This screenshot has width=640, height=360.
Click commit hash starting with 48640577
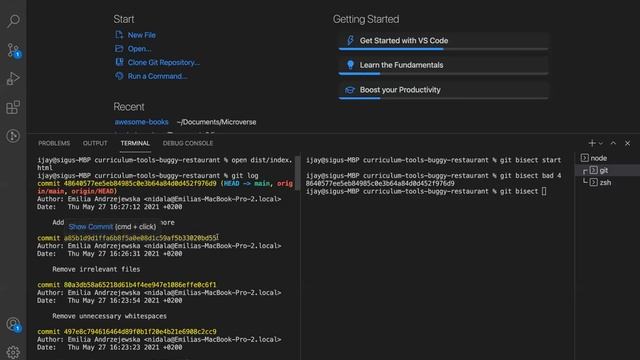140,183
